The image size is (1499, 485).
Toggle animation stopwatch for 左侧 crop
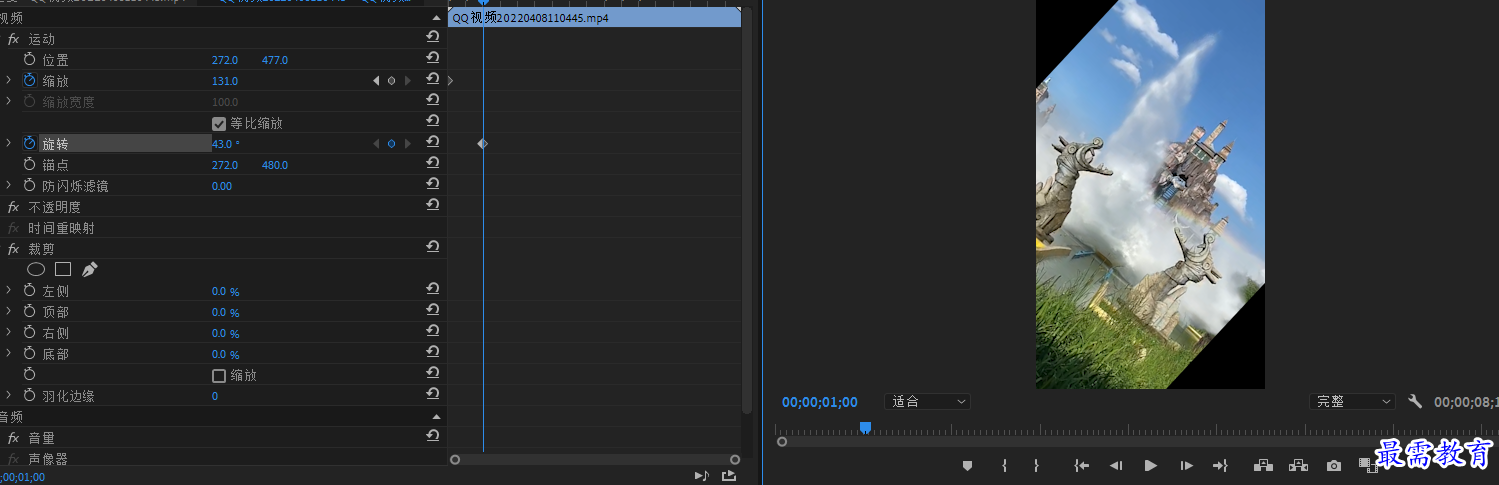click(x=29, y=290)
